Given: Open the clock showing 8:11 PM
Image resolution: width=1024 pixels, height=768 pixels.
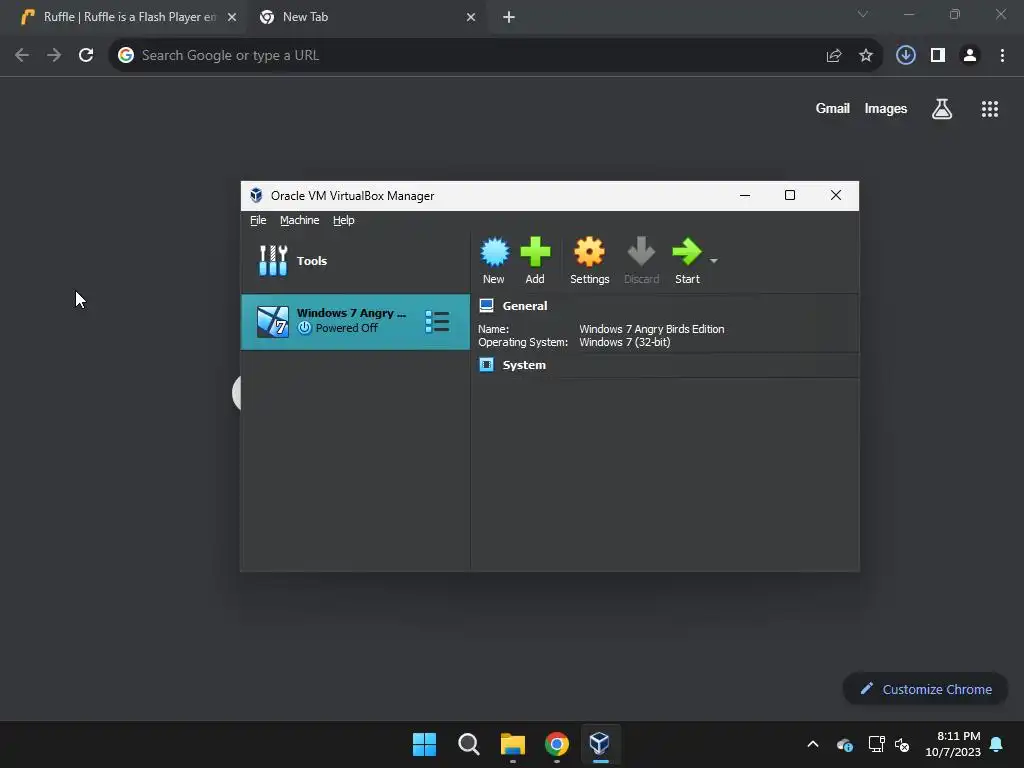Looking at the screenshot, I should click(953, 744).
